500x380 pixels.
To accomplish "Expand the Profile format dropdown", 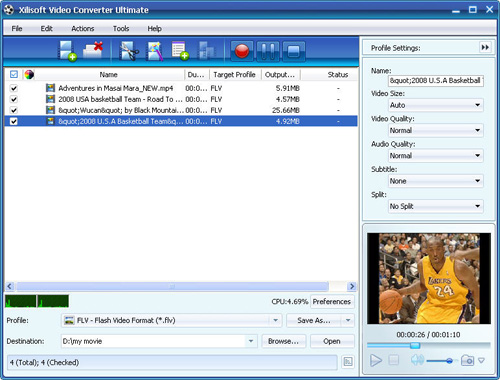I will click(275, 320).
